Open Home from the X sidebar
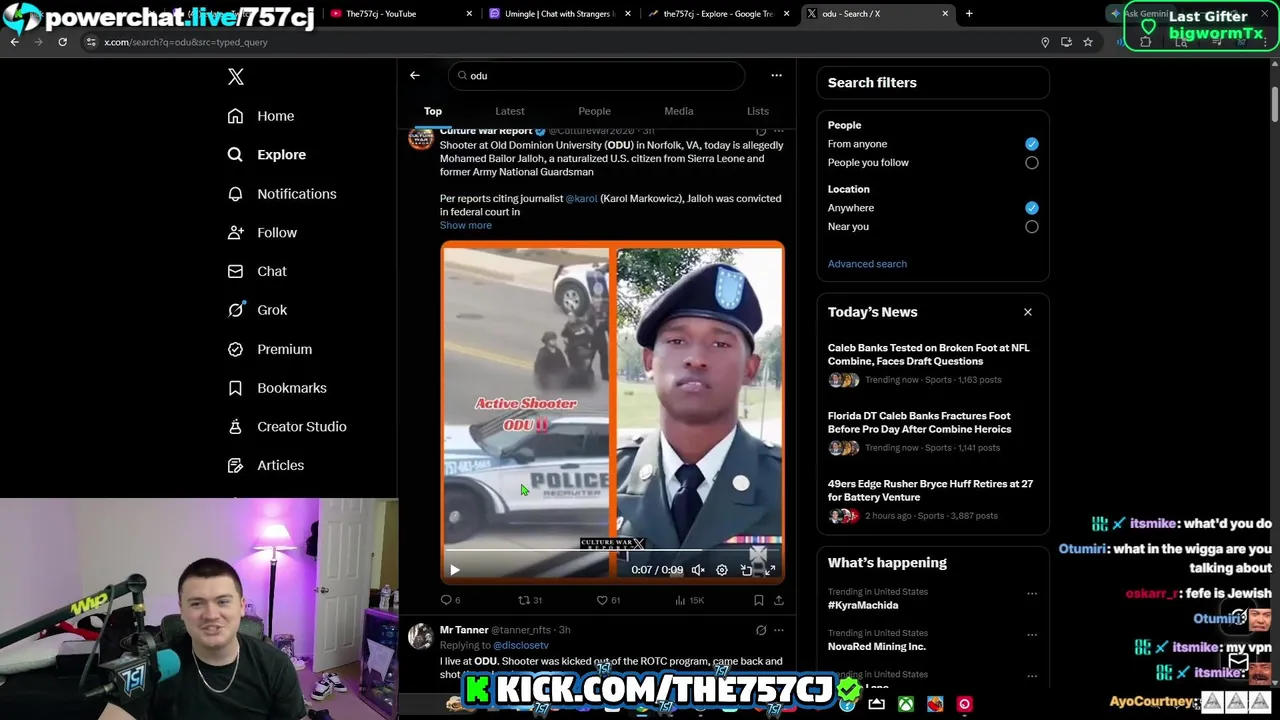The height and width of the screenshot is (720, 1280). click(261, 116)
